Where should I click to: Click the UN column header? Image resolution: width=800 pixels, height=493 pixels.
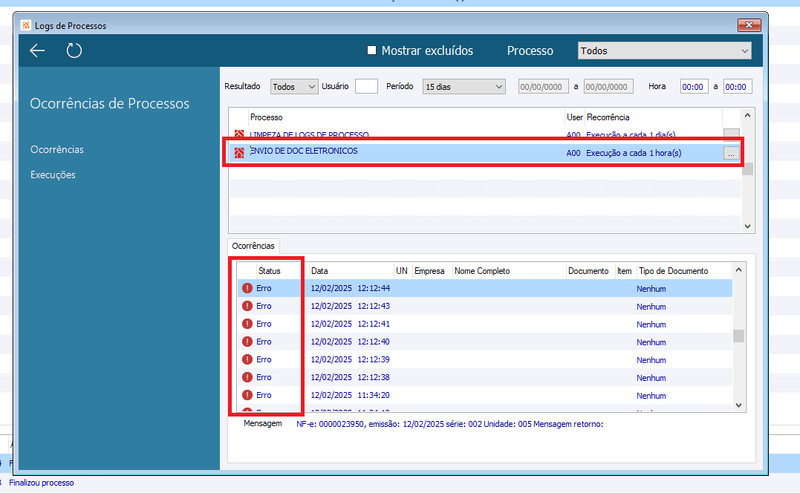click(x=403, y=271)
